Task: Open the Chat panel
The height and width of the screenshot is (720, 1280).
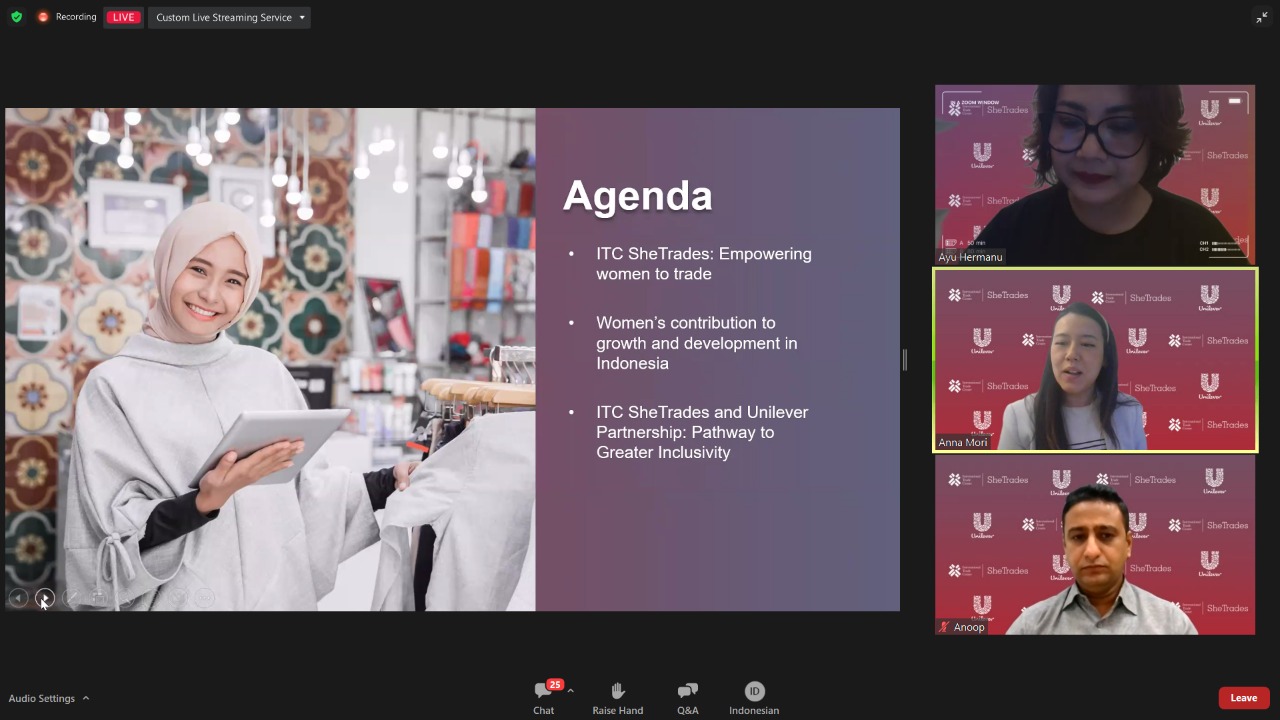Action: click(544, 697)
